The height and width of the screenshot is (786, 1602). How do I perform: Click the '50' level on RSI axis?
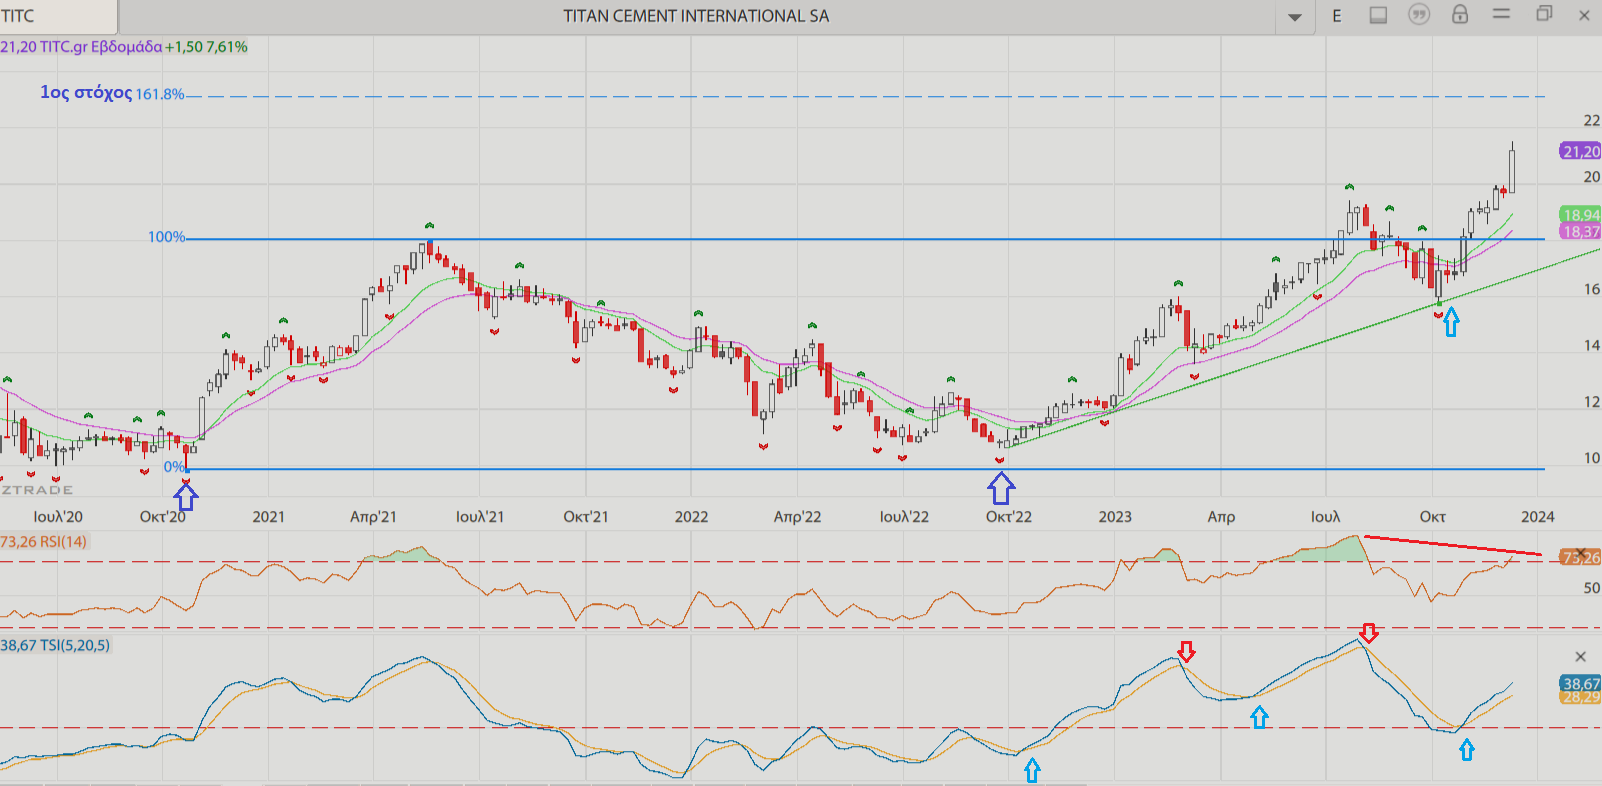point(1592,588)
